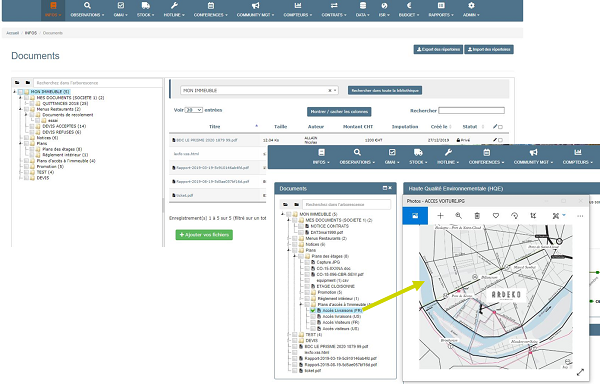Screen dimensions: 600x384
Task: Untick the Accès Livraisons (FR) checkbox
Action: (x=313, y=311)
